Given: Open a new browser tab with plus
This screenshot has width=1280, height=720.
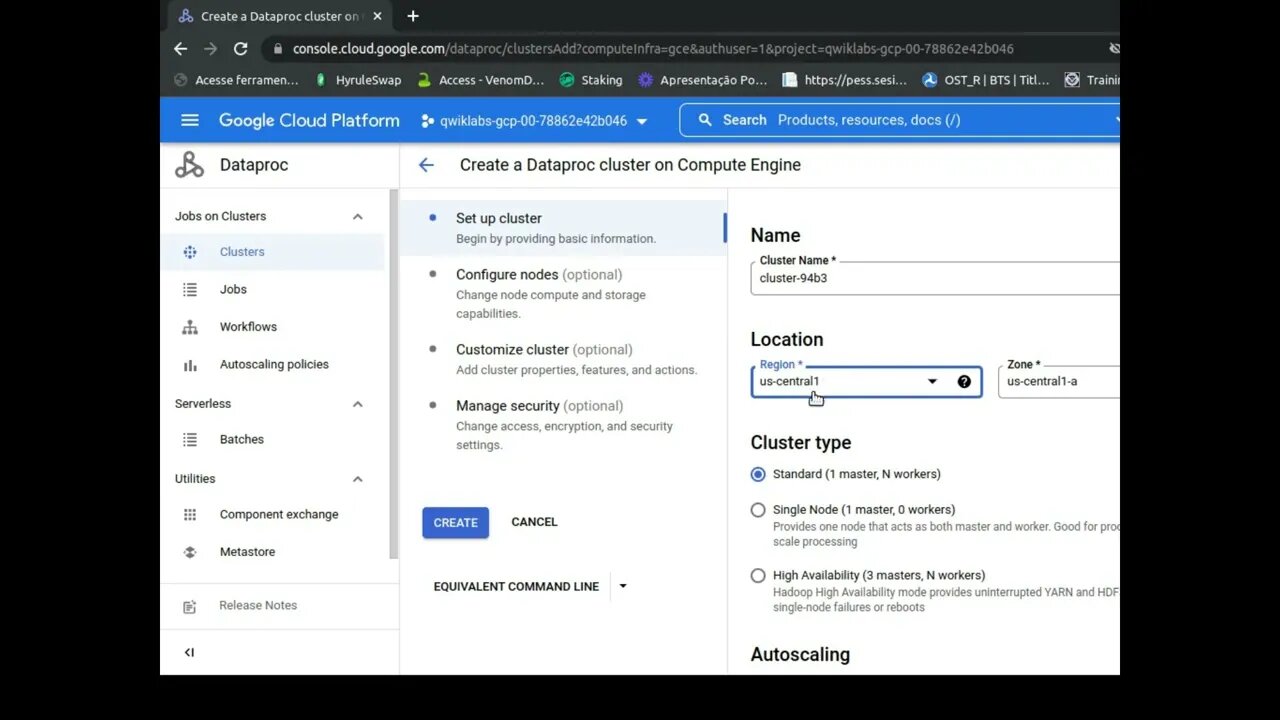Looking at the screenshot, I should (413, 16).
